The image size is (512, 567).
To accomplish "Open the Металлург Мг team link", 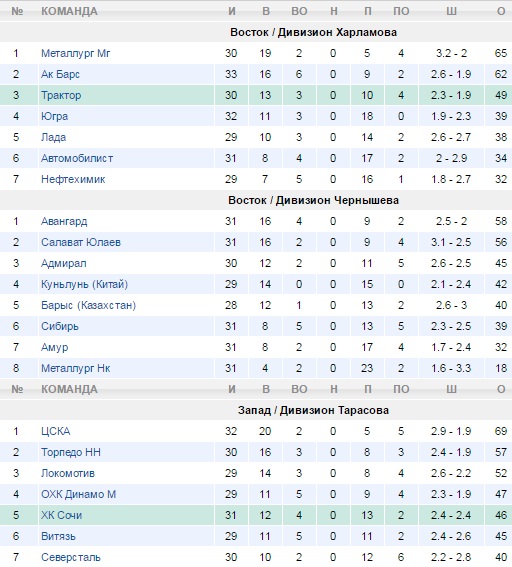I will click(x=75, y=54).
